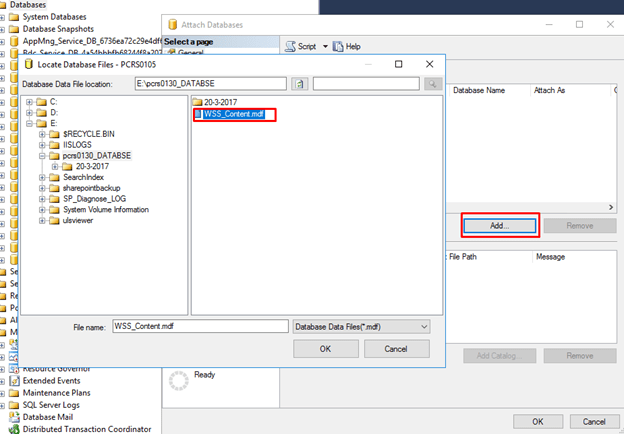Expand the SearchIndex folder node

tap(43, 177)
